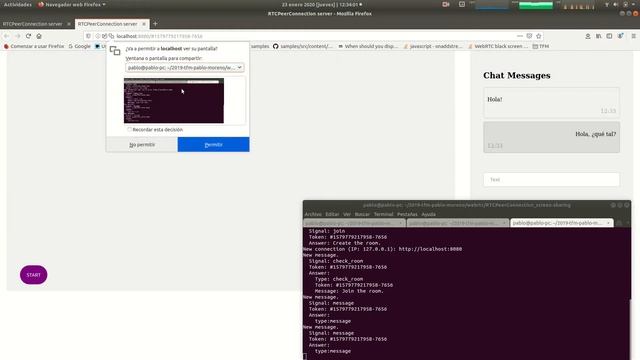Open the Firefox account icon
Screen dimensions: 640x360
pos(588,36)
